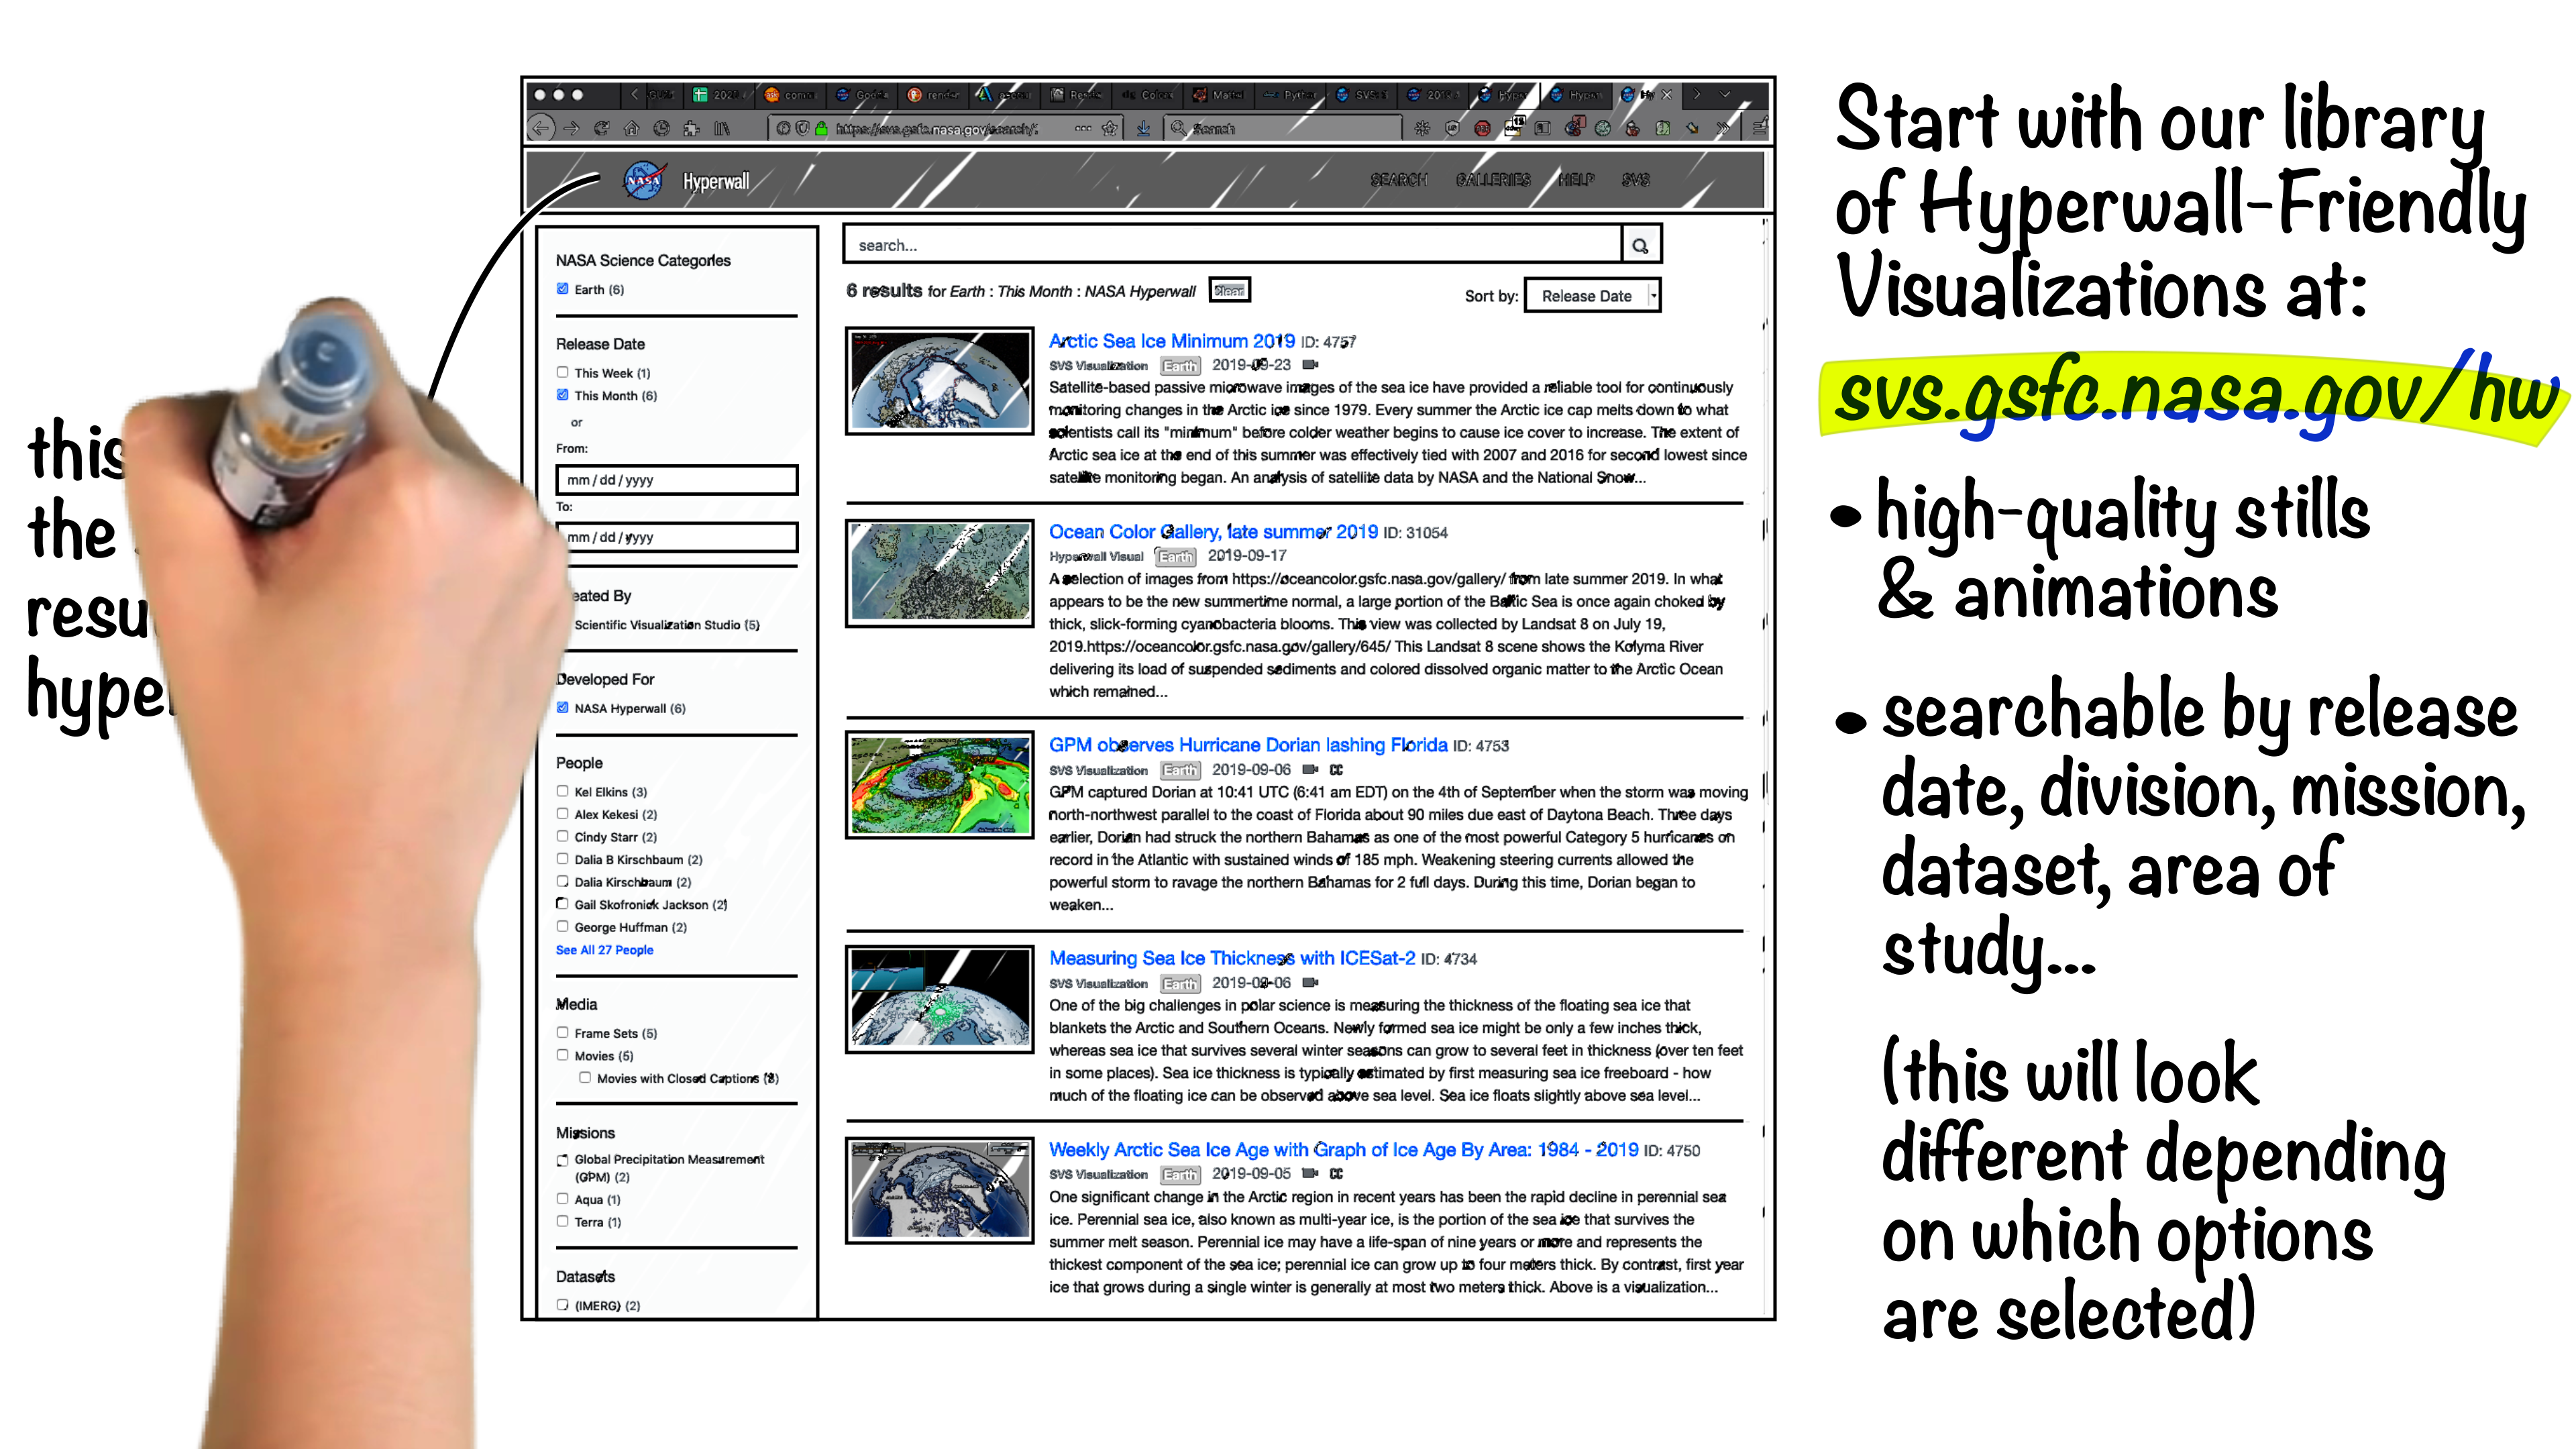
Task: Check Movies with Closed Captions checkbox
Action: 585,1078
